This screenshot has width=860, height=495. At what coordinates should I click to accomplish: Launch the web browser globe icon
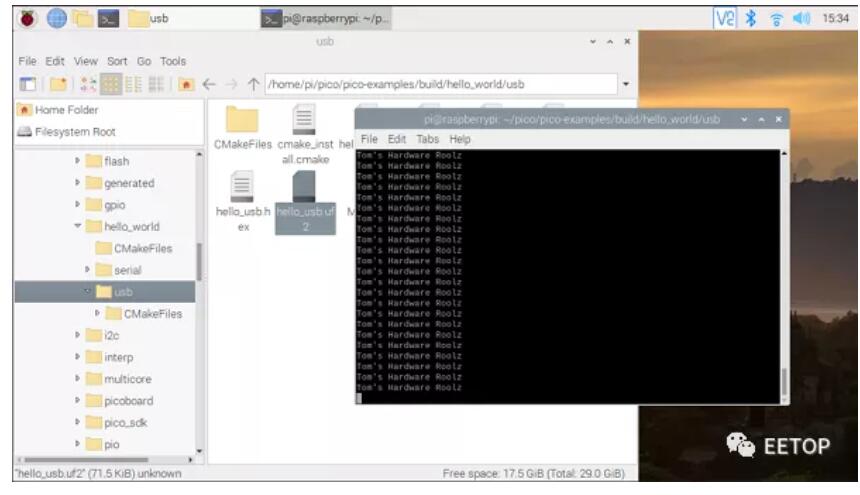pos(56,19)
